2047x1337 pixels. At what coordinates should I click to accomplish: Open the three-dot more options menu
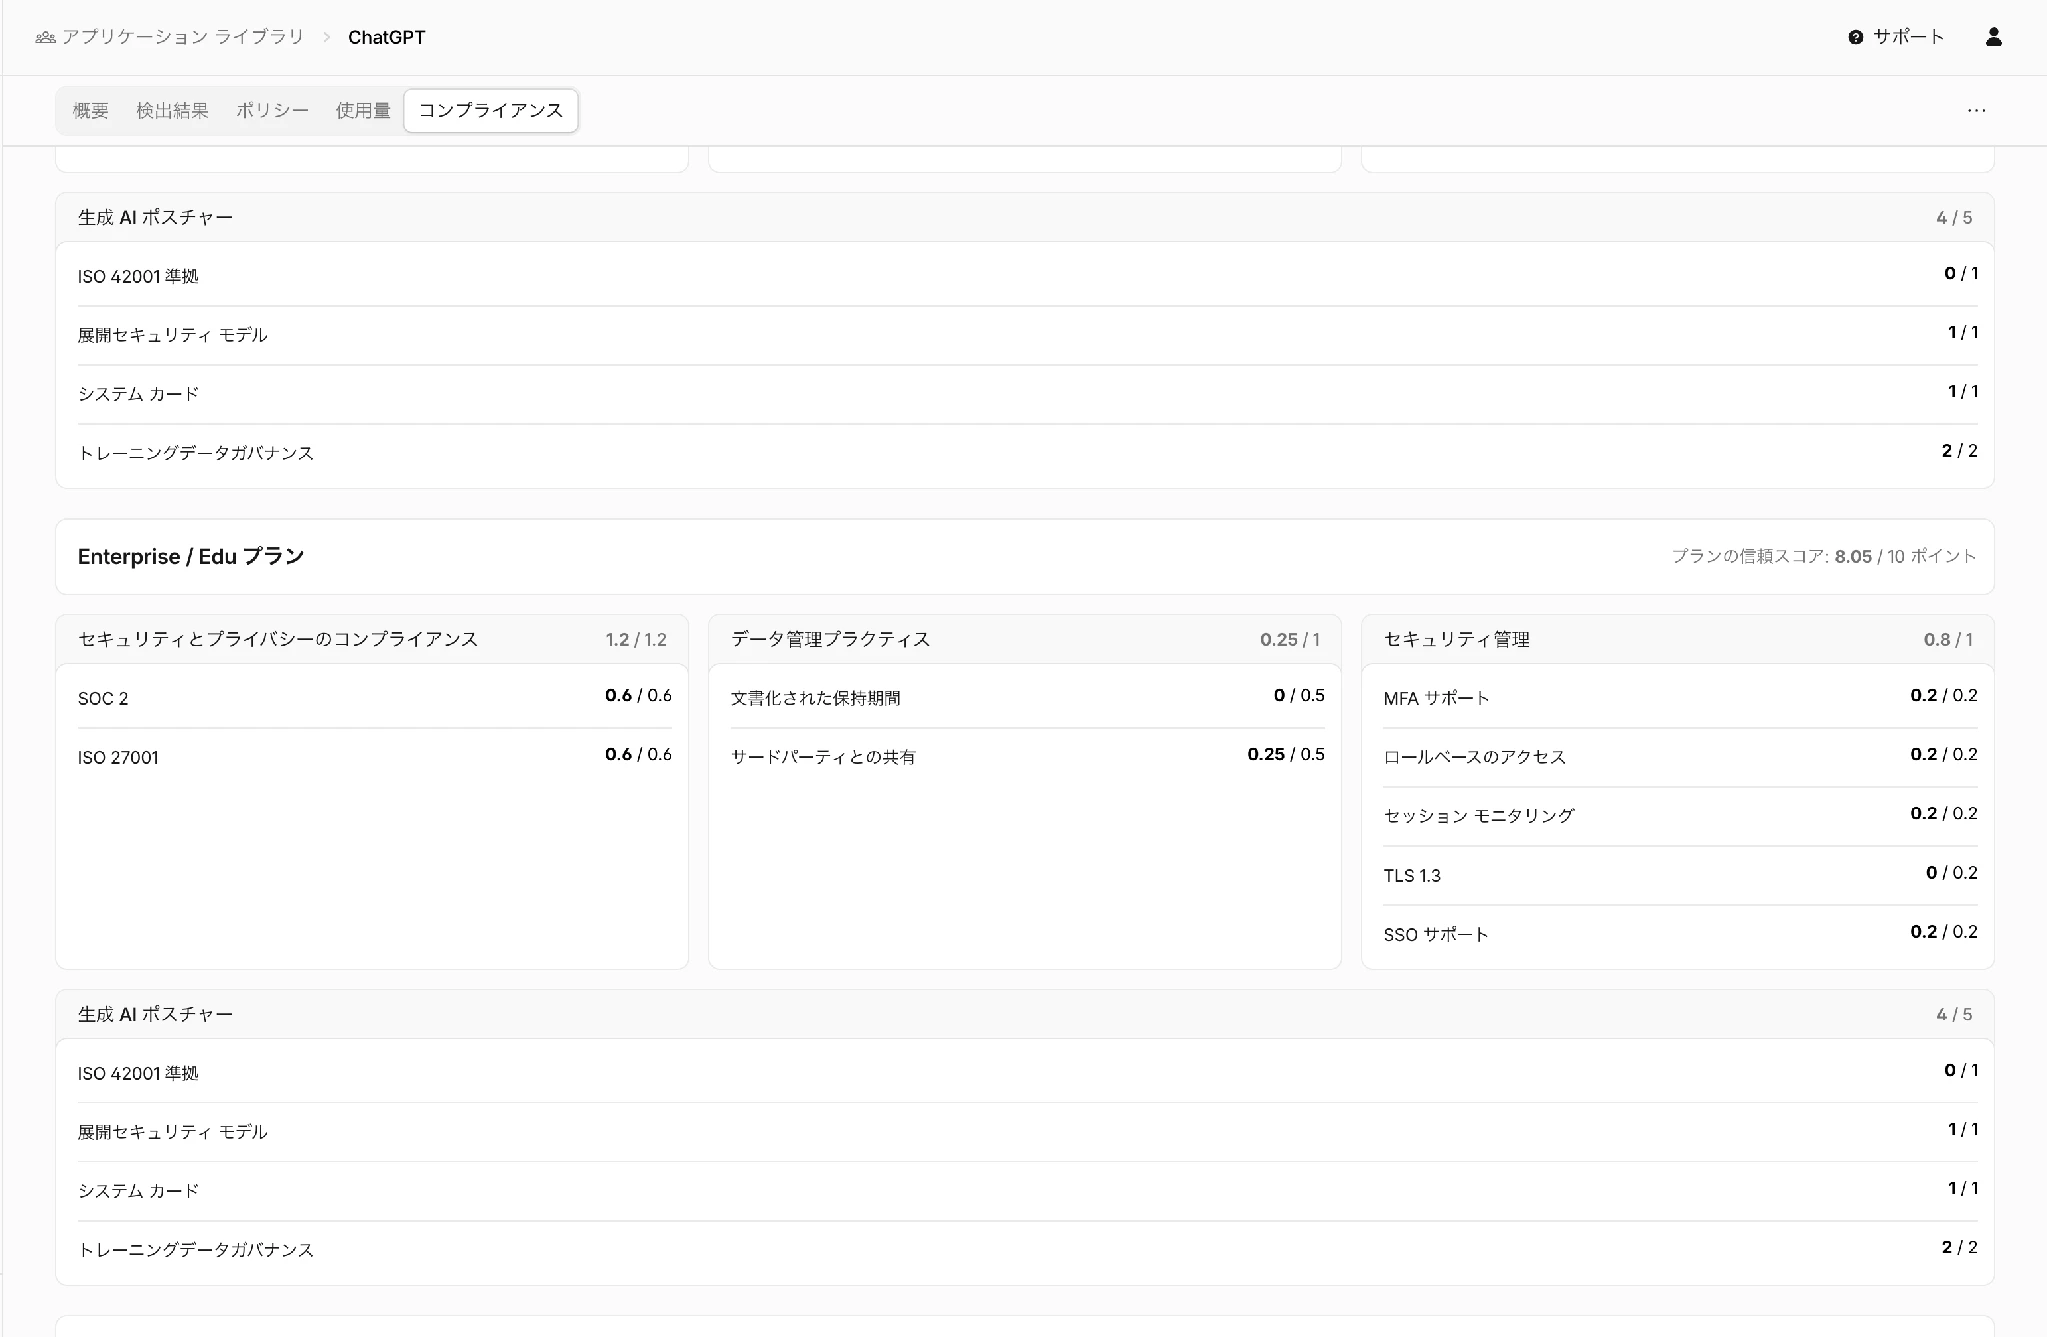(x=1976, y=110)
